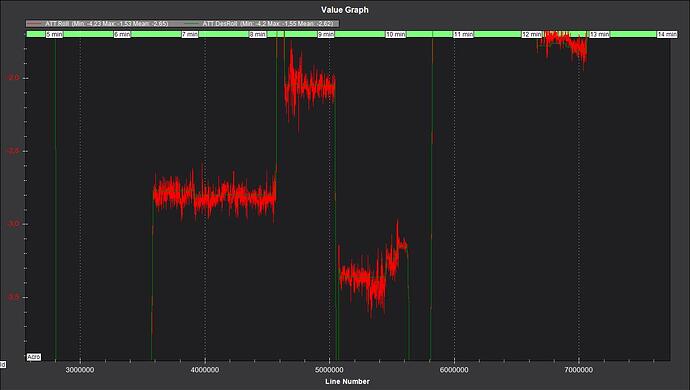Click the -3.5 y-axis tick label
The height and width of the screenshot is (390, 690).
[13, 297]
